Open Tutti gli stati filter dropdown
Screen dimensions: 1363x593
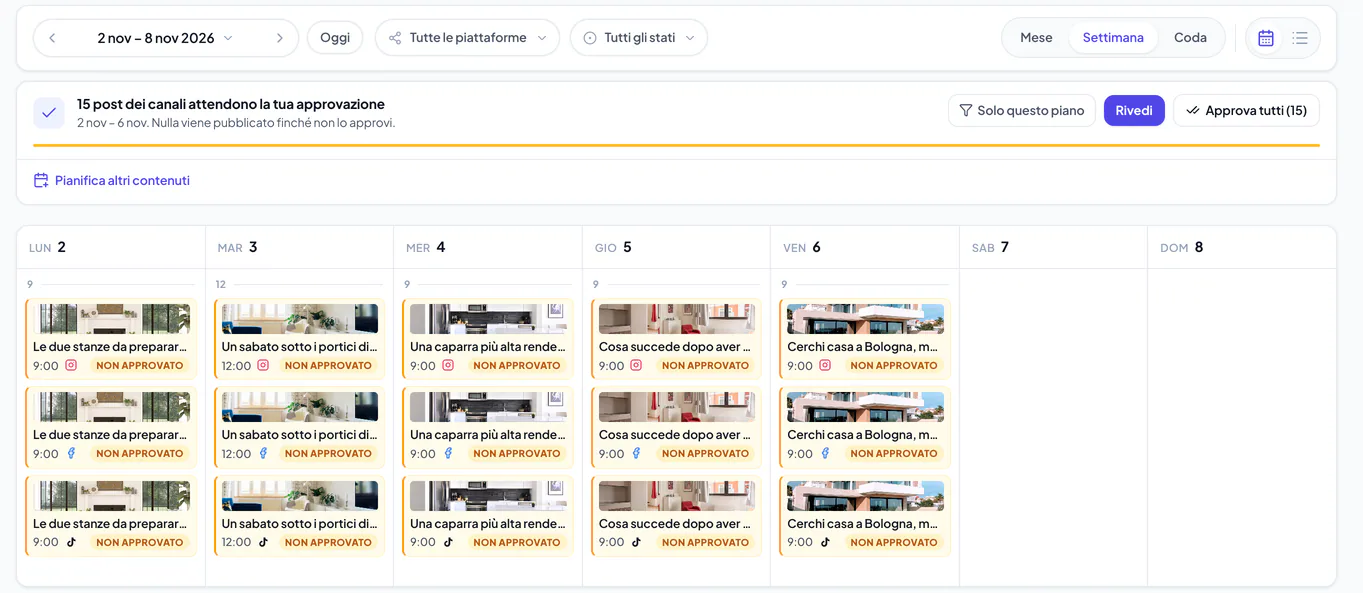[639, 38]
